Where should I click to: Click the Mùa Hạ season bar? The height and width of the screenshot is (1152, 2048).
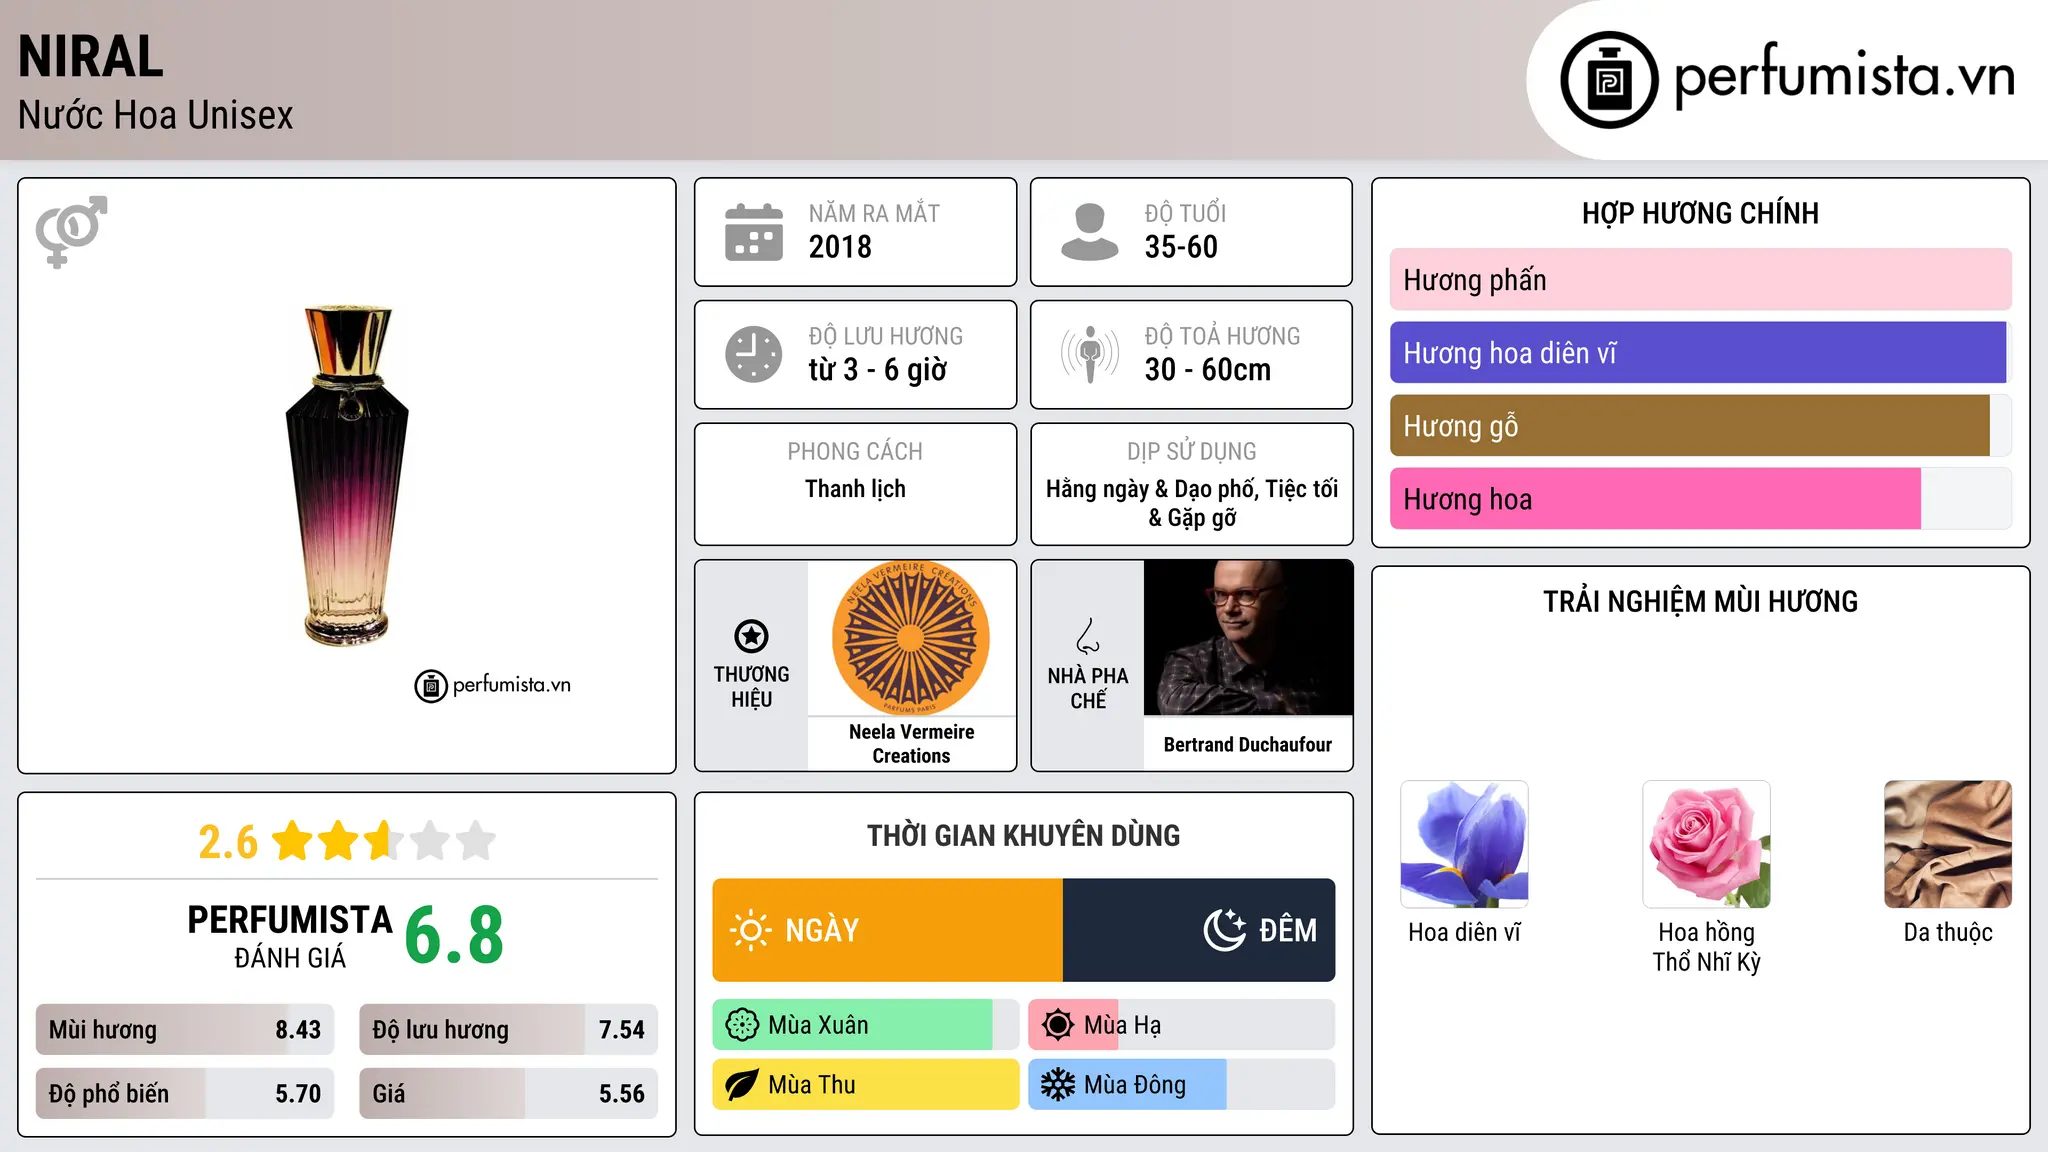point(1182,1025)
